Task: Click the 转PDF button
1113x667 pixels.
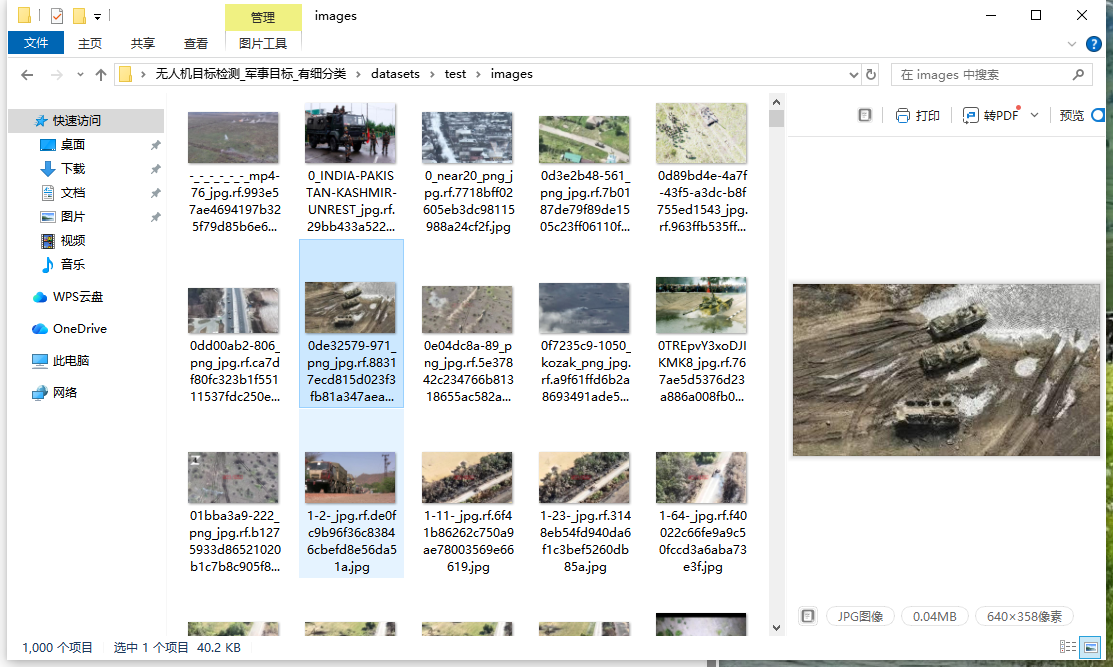Action: [x=990, y=115]
